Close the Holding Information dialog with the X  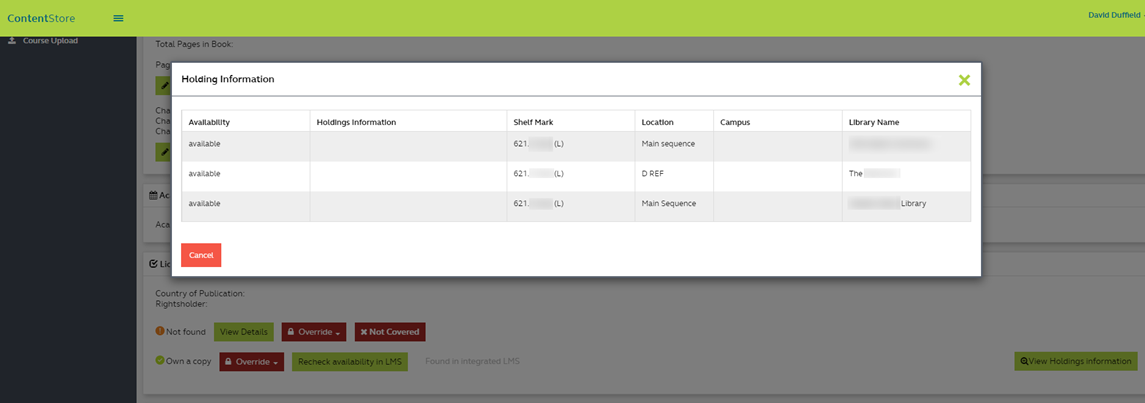(964, 80)
